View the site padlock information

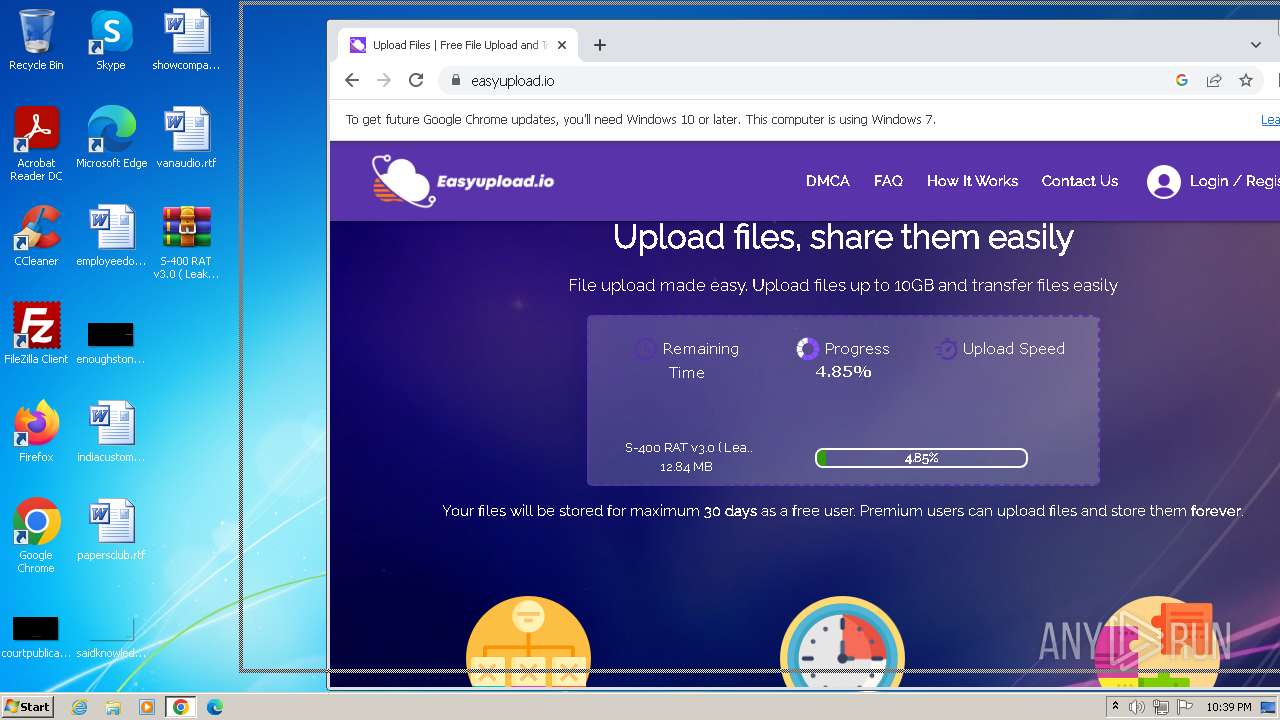[x=456, y=81]
